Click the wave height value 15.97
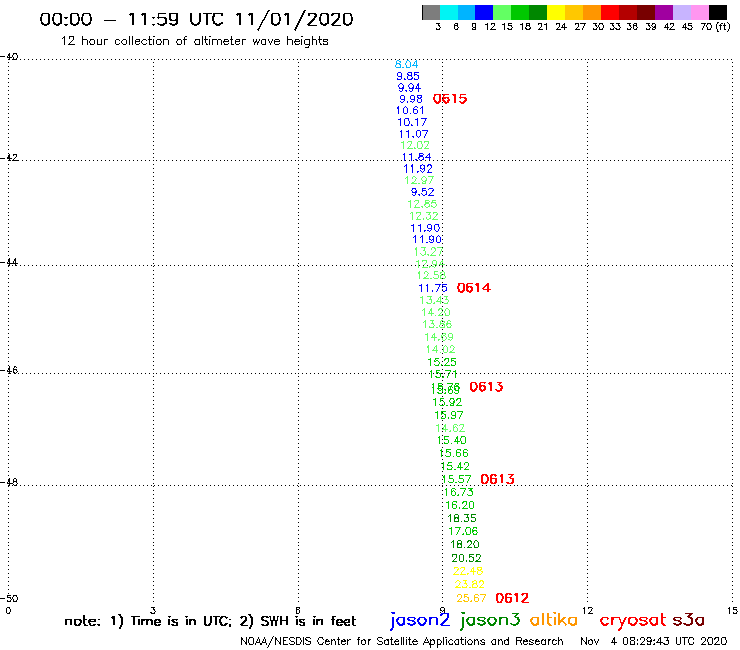Image resolution: width=740 pixels, height=650 pixels. pyautogui.click(x=449, y=415)
